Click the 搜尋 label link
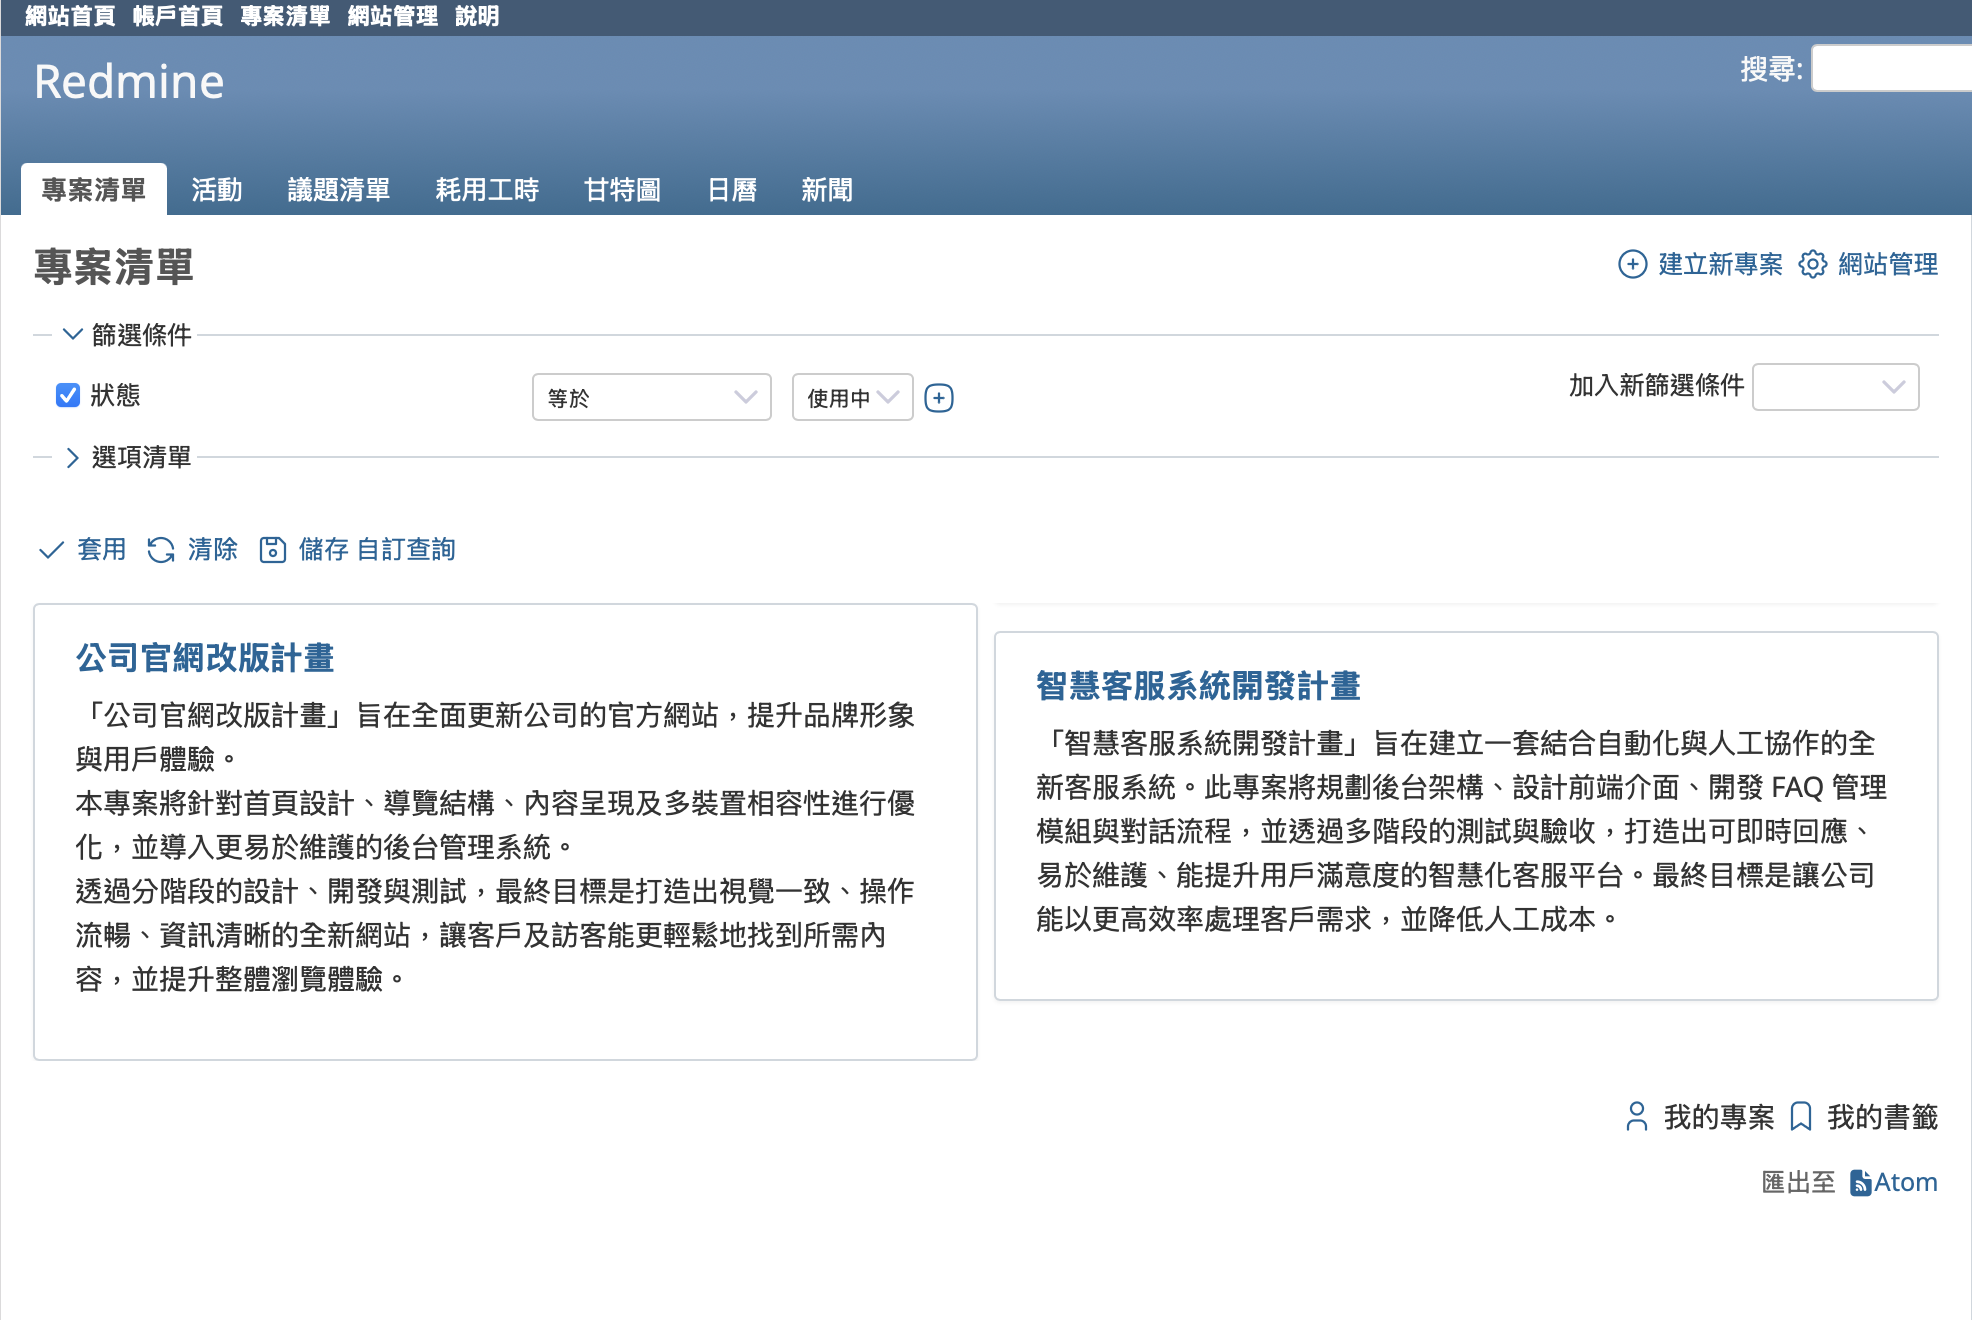The image size is (1972, 1320). (x=1771, y=69)
